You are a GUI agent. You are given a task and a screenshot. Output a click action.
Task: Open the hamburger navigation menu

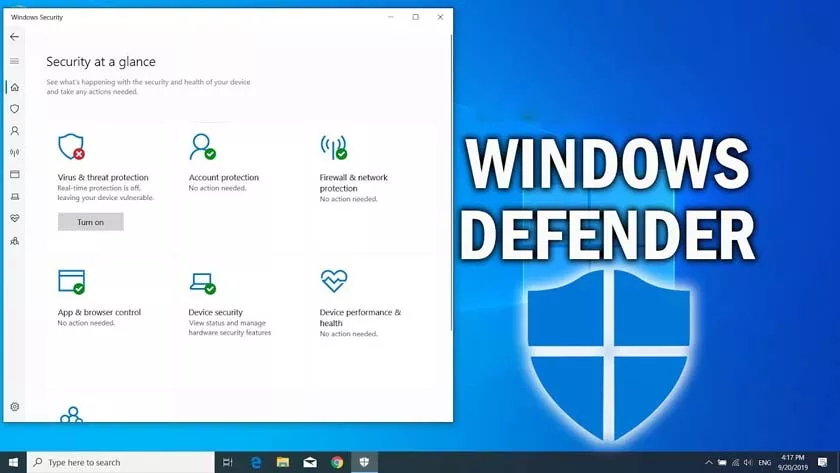point(14,61)
